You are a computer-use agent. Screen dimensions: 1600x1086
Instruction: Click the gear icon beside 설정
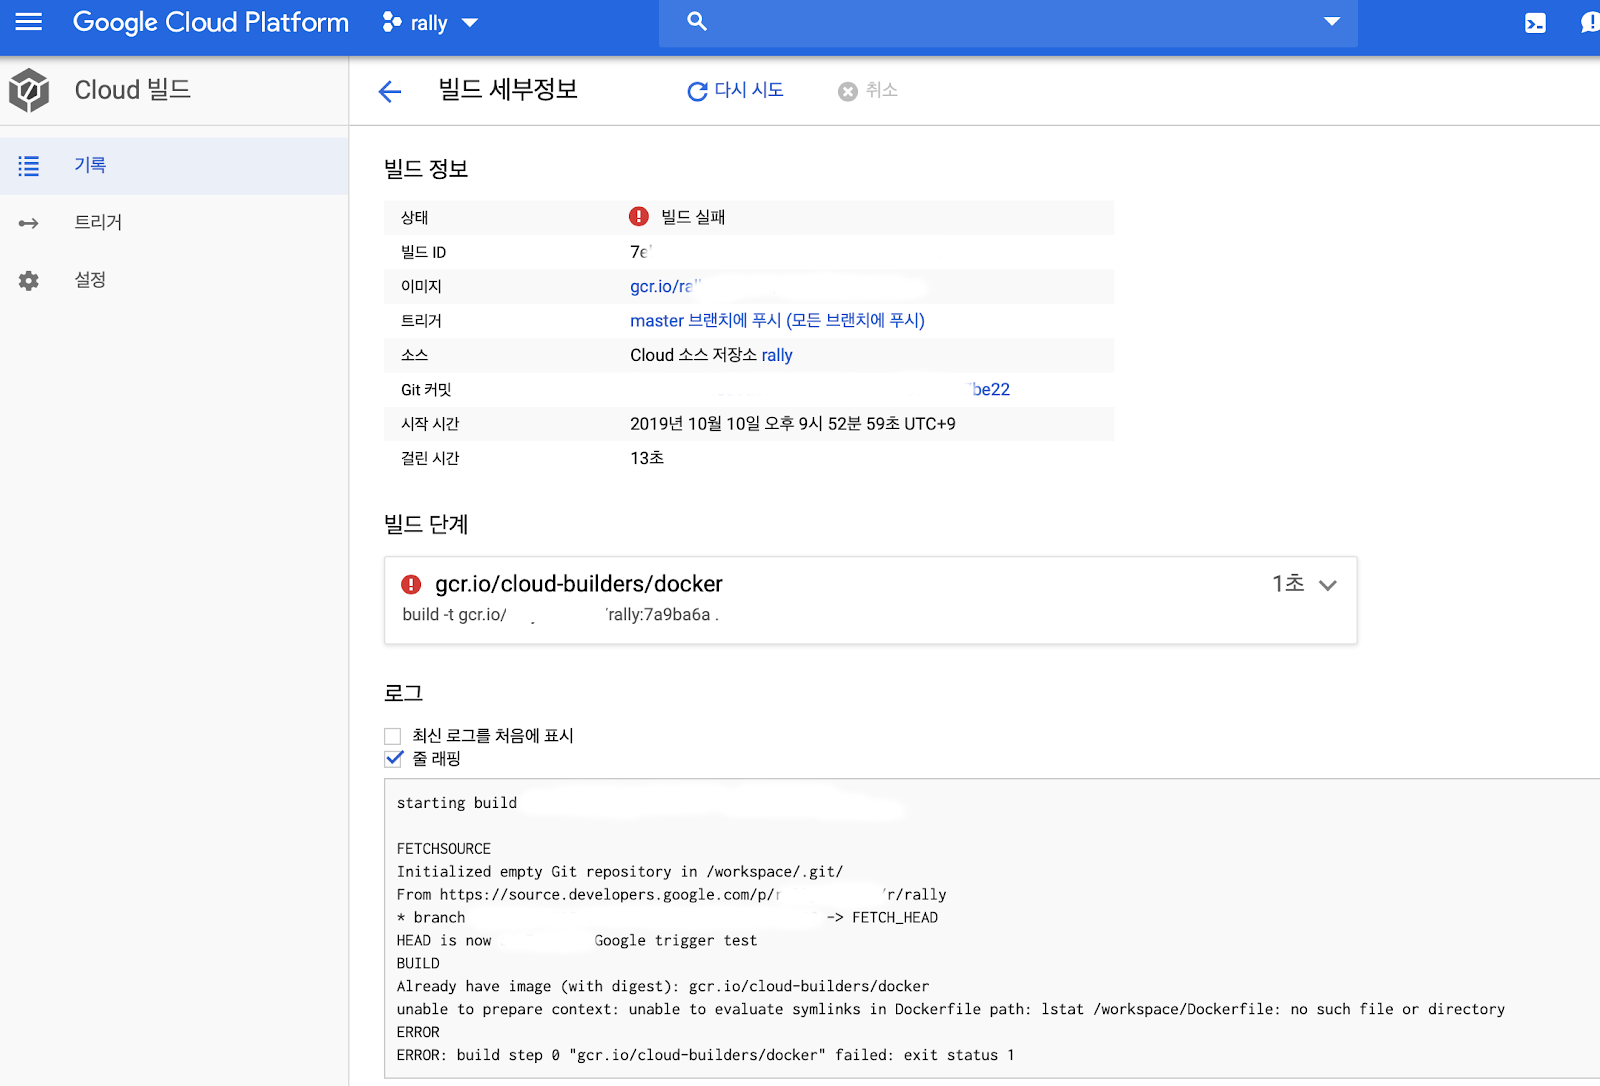29,281
